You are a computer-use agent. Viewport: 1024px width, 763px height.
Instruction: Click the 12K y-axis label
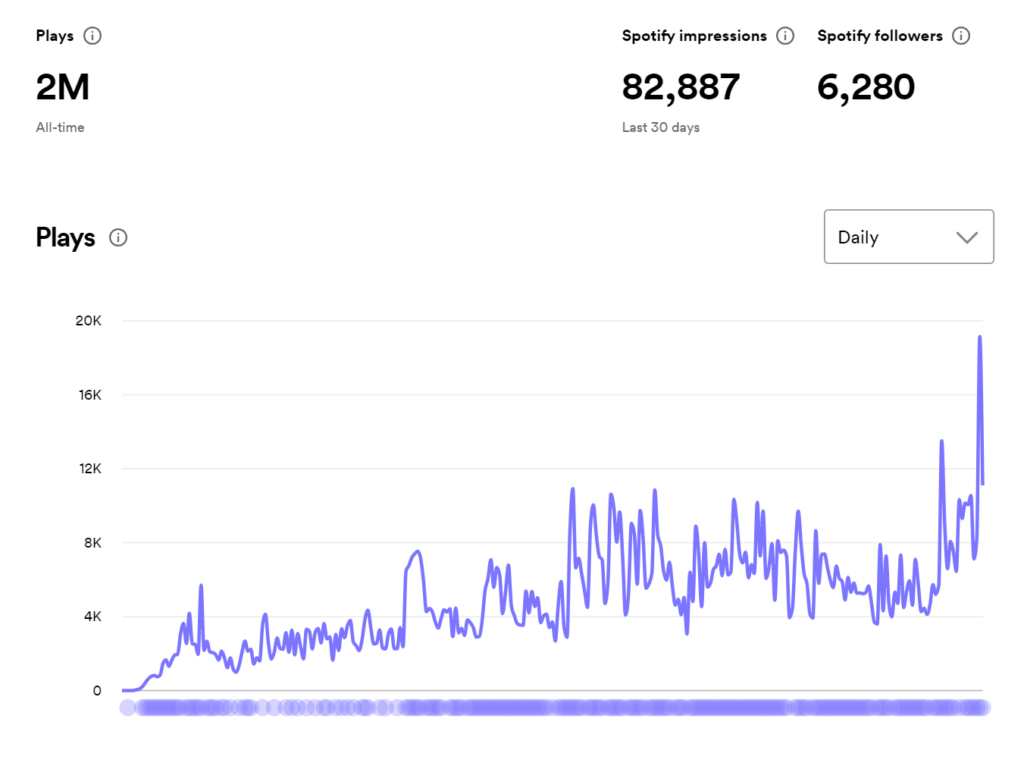88,469
